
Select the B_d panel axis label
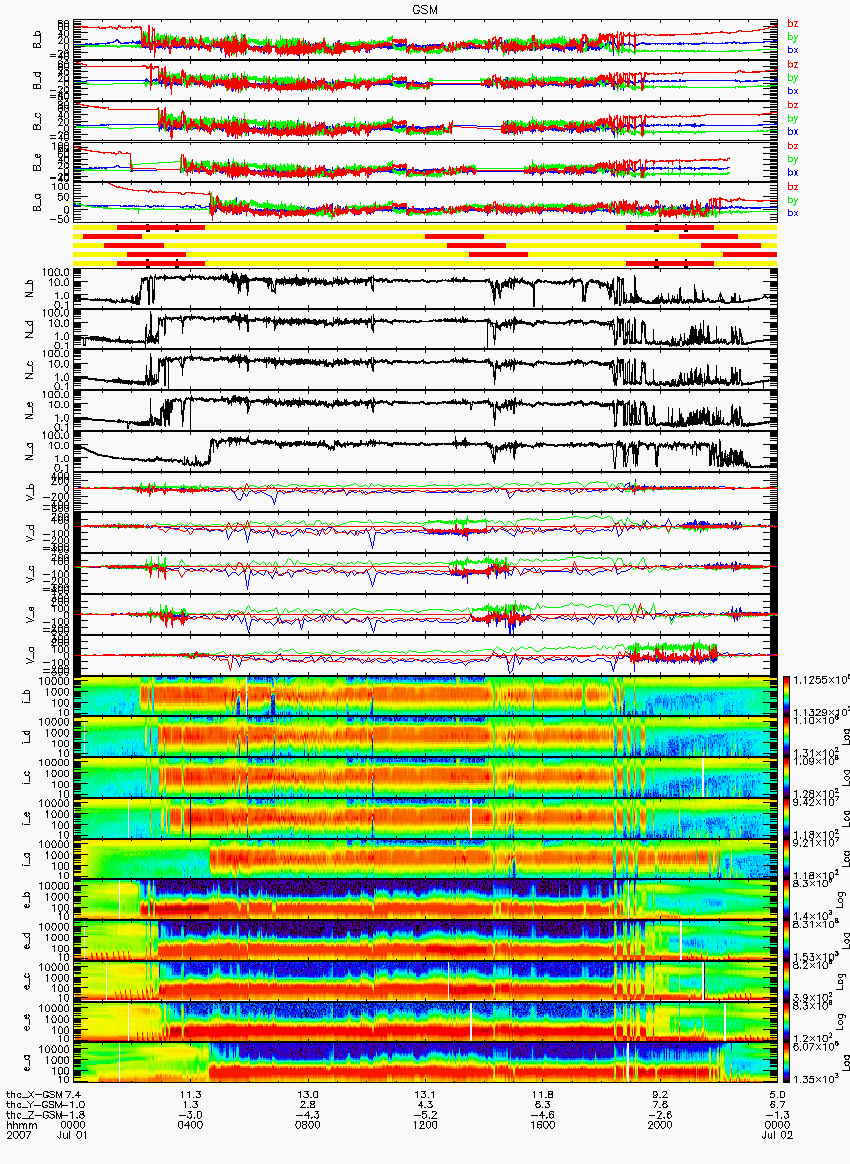click(36, 80)
